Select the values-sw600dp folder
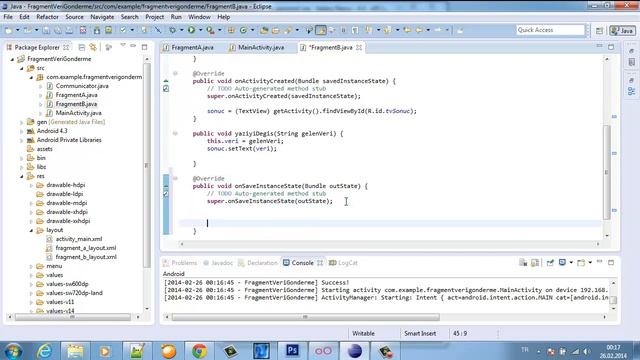 pos(67,284)
